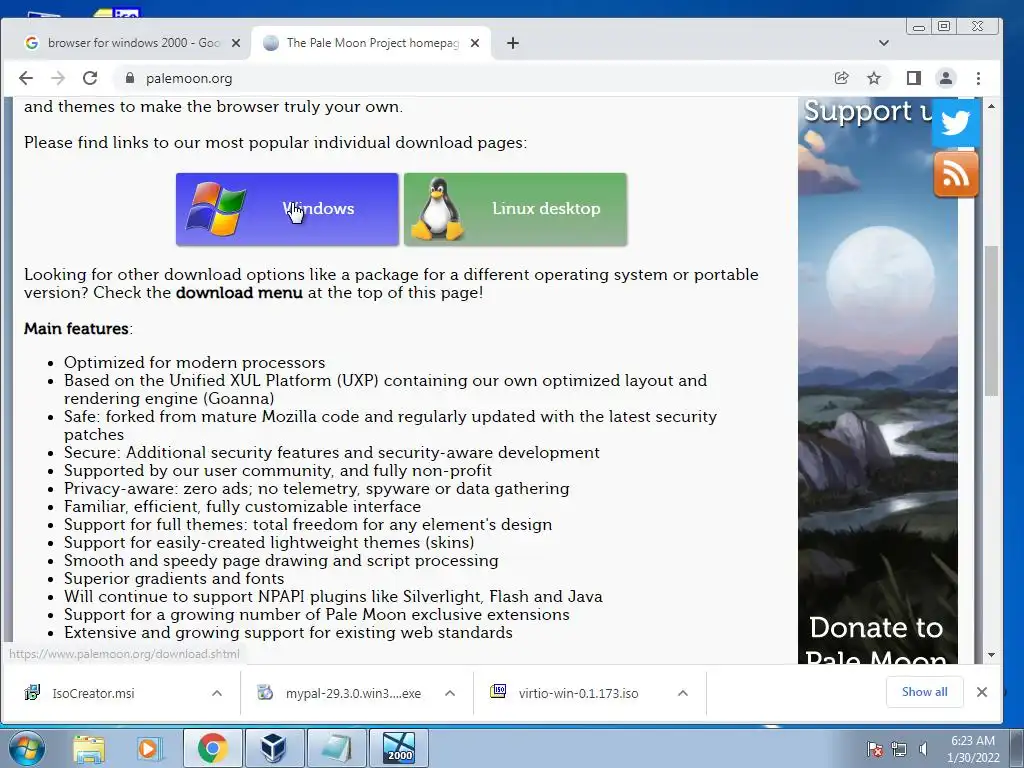
Task: Open IsoCreator.msi download item
Action: point(93,694)
